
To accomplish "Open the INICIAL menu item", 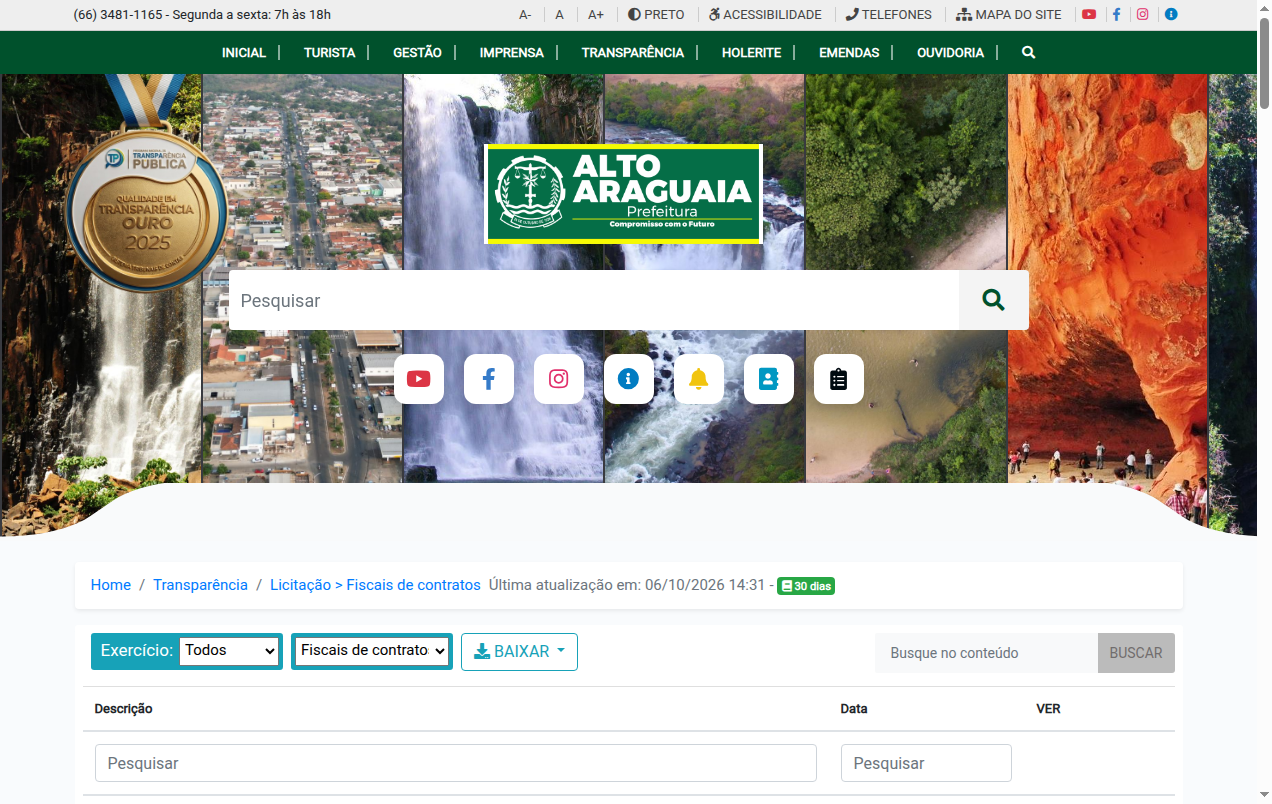I will [244, 53].
